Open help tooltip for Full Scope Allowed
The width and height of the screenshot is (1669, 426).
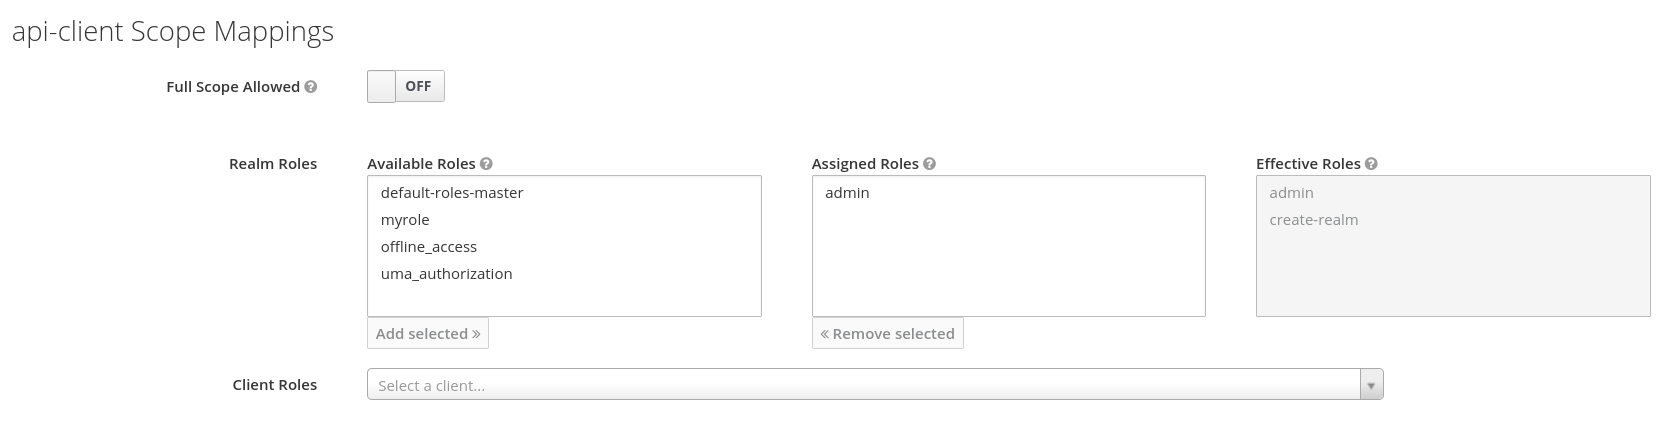[311, 87]
